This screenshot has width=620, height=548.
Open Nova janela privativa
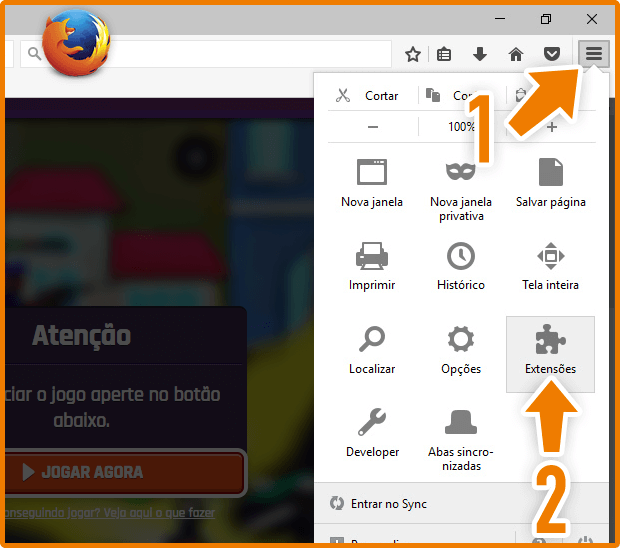(x=461, y=191)
